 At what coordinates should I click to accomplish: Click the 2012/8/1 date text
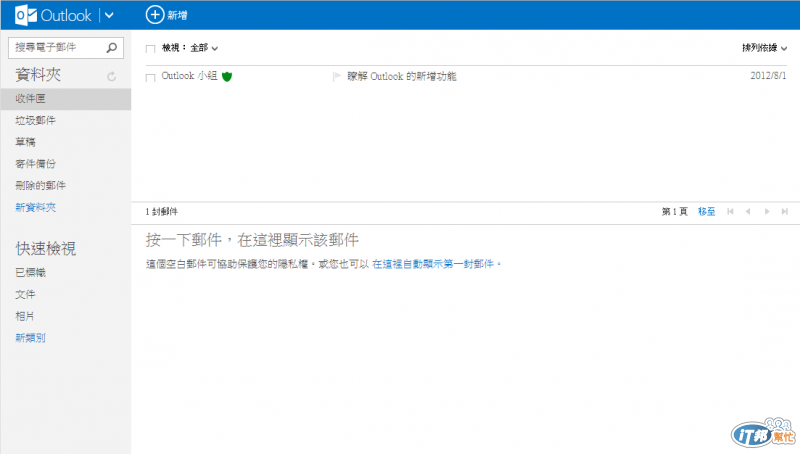tap(768, 76)
